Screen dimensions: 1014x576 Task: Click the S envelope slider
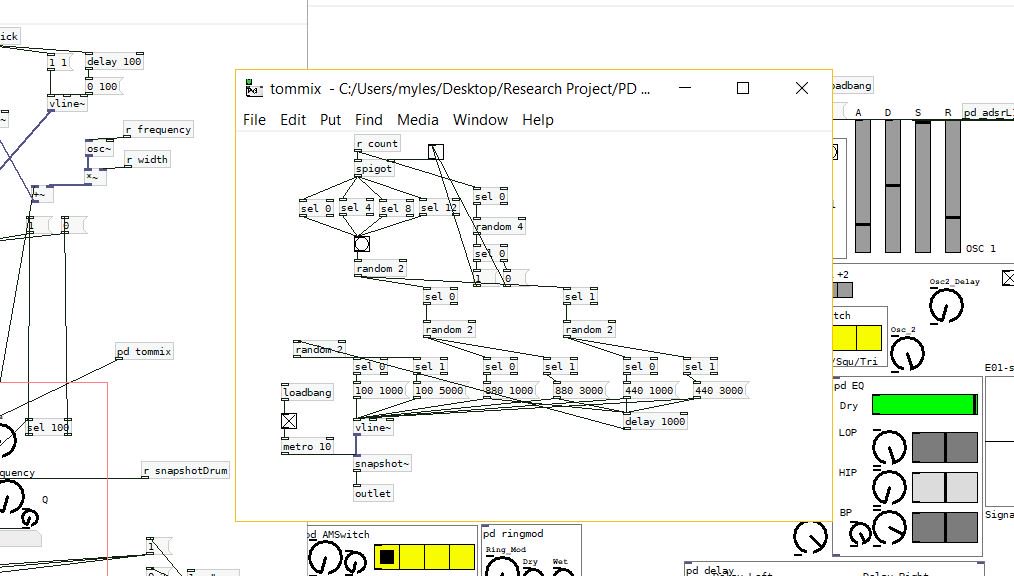tap(923, 186)
